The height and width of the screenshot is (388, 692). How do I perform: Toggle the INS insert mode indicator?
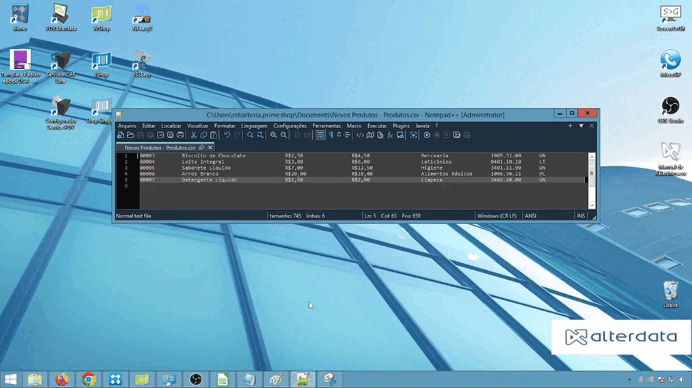point(580,216)
